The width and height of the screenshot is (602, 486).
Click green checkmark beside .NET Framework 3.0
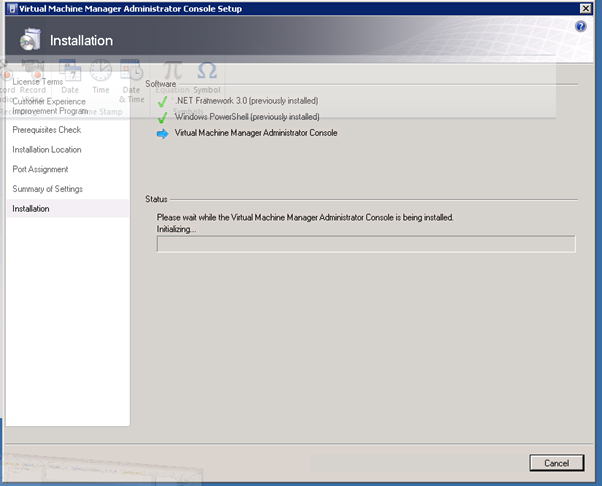(x=162, y=101)
